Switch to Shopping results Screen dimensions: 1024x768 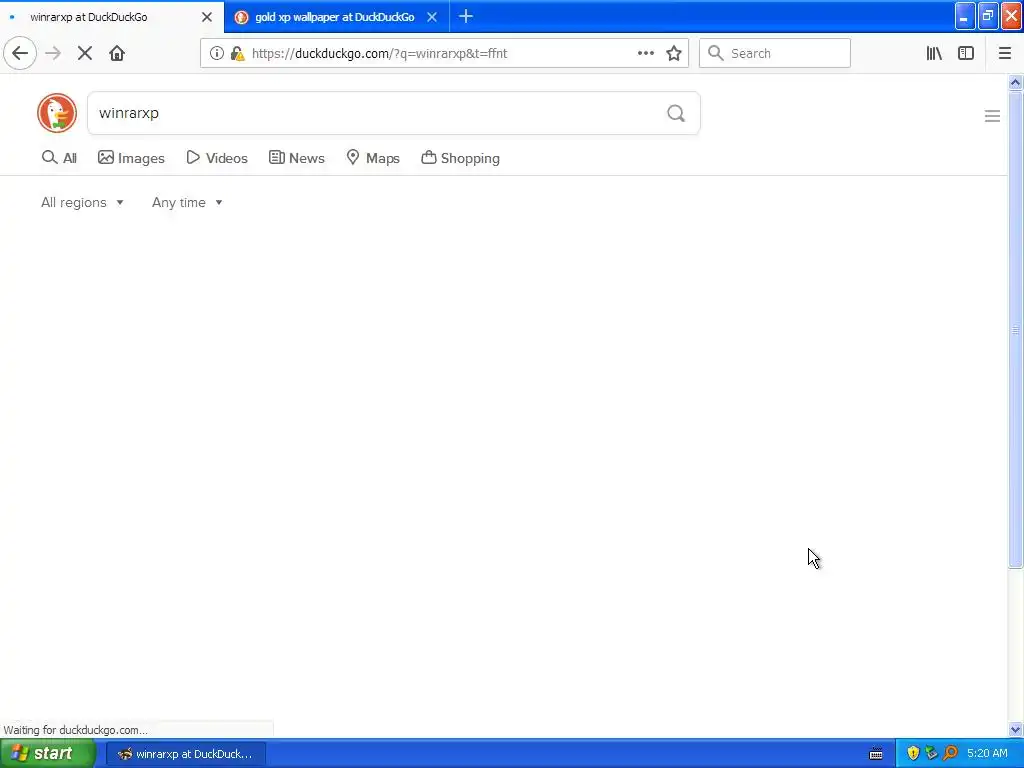(460, 158)
